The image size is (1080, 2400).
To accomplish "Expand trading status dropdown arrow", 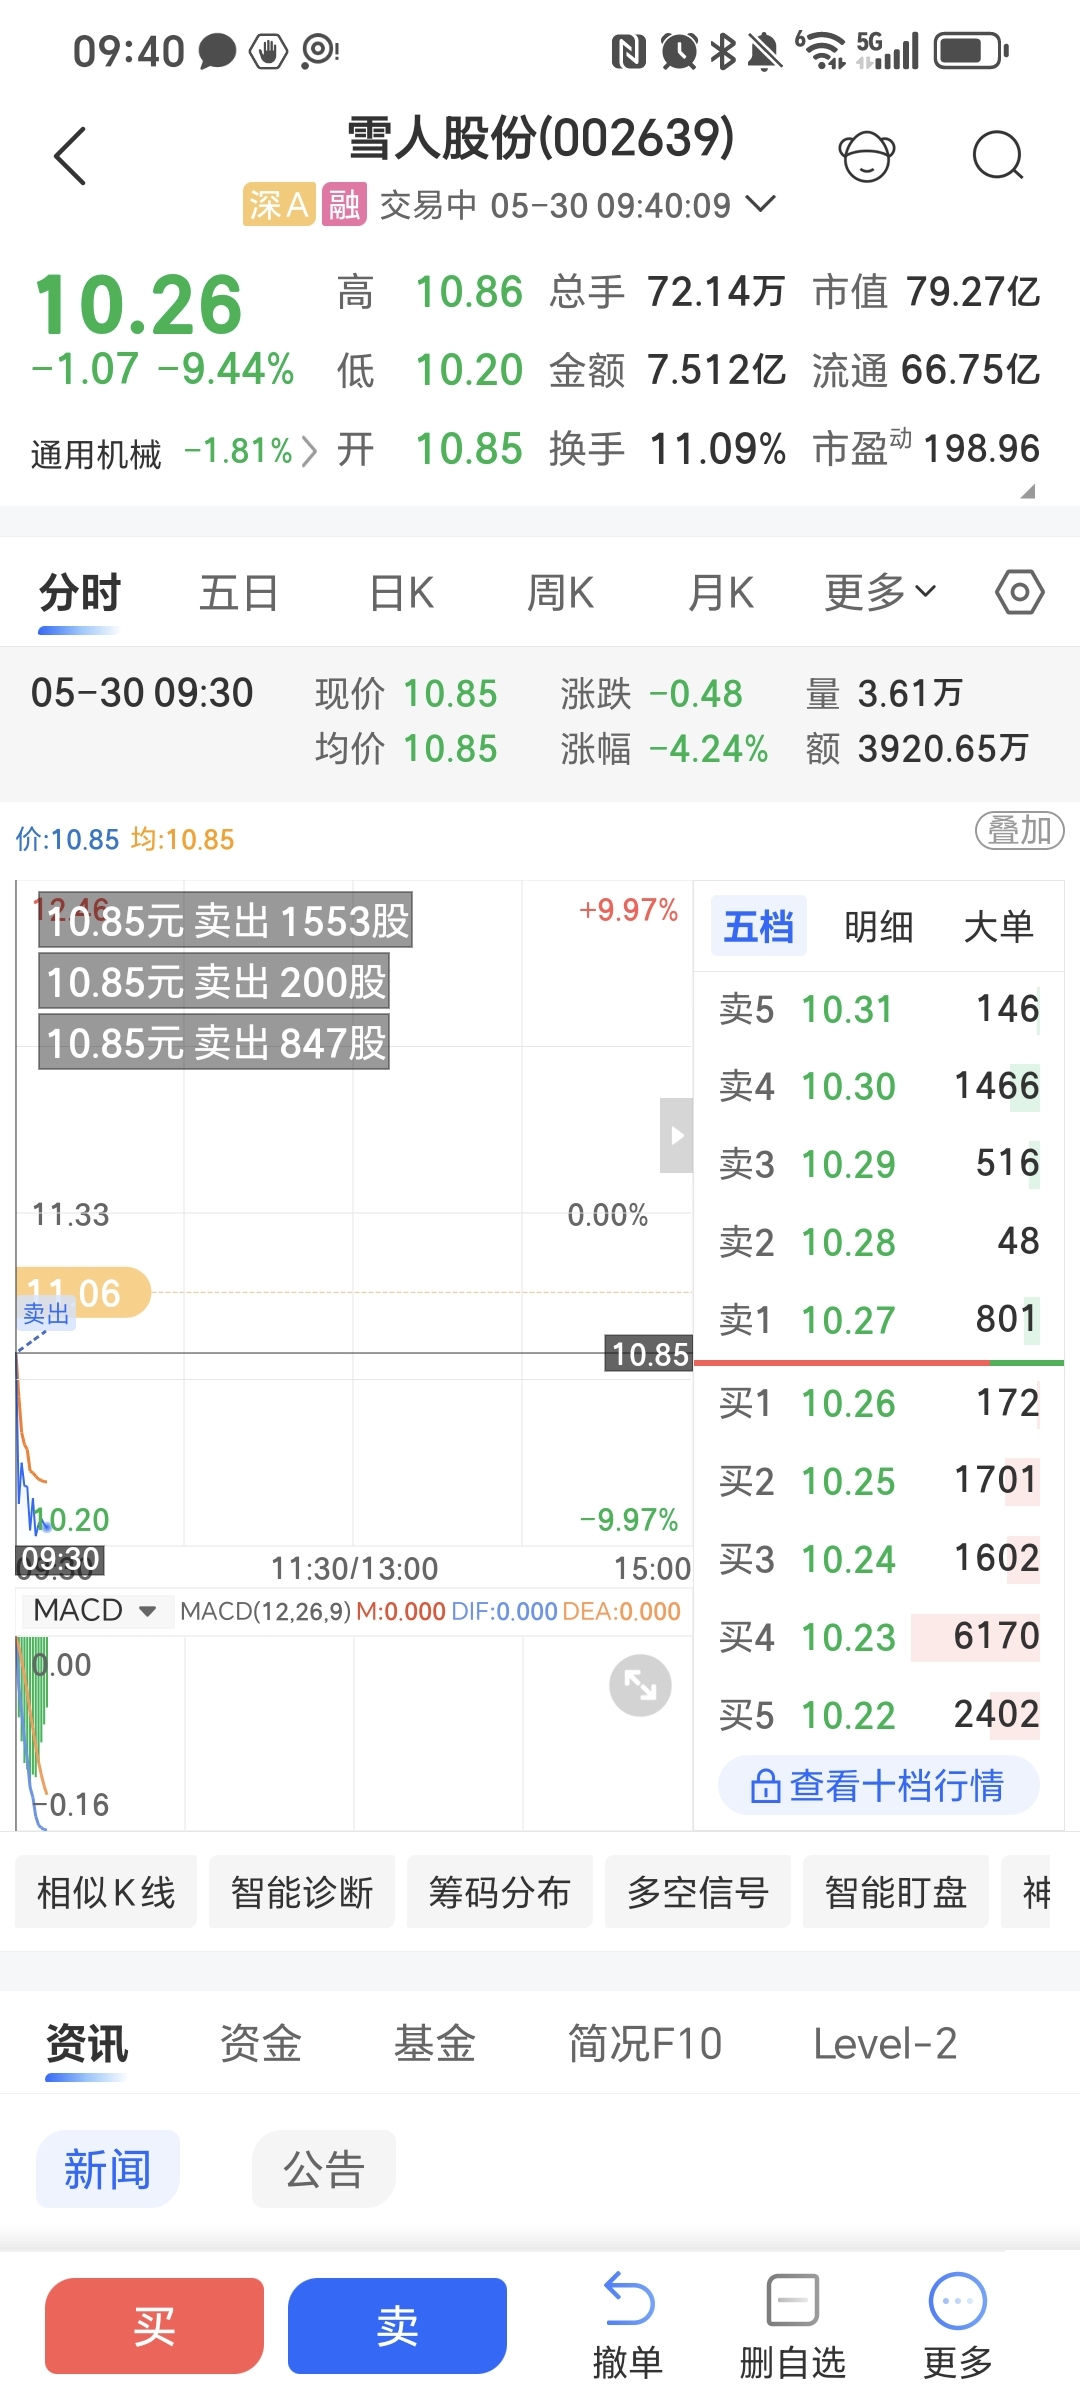I will point(761,204).
